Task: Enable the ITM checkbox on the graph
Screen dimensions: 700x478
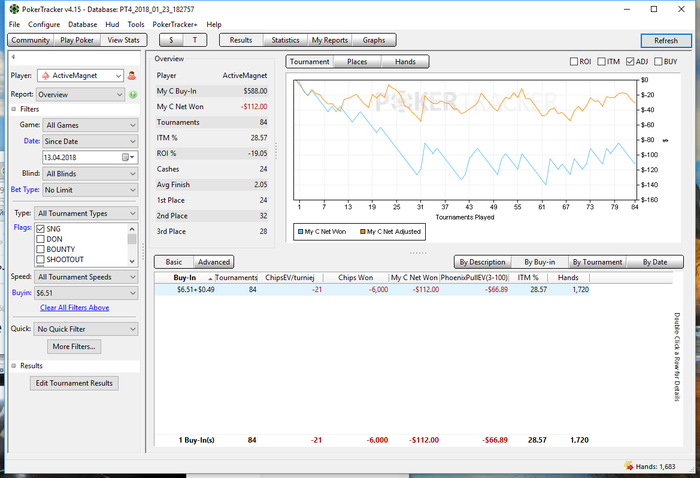Action: pyautogui.click(x=601, y=62)
